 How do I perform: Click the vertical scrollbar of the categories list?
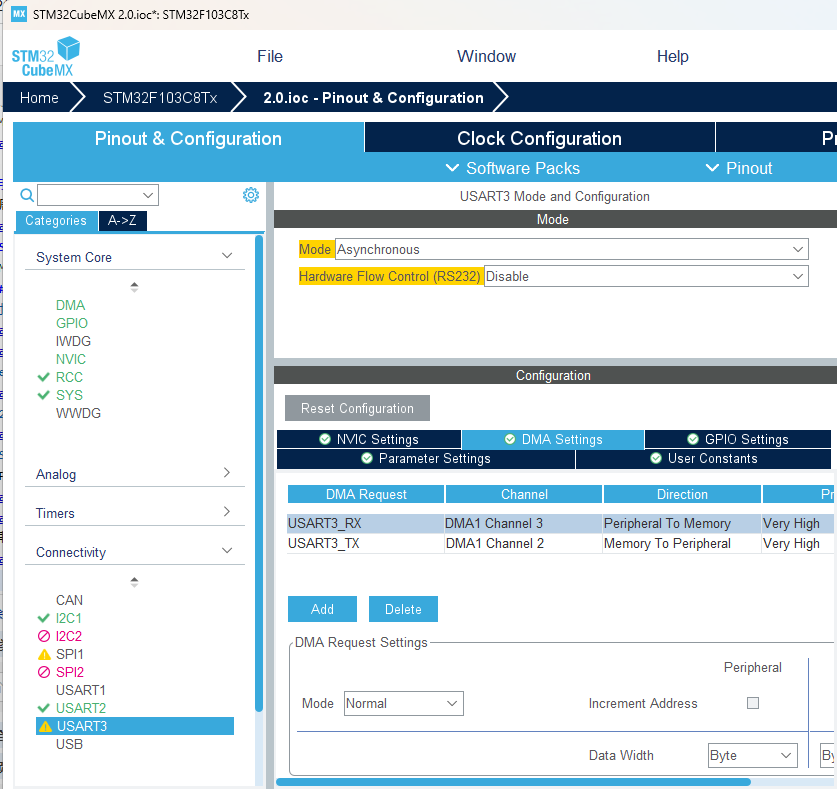click(x=259, y=474)
